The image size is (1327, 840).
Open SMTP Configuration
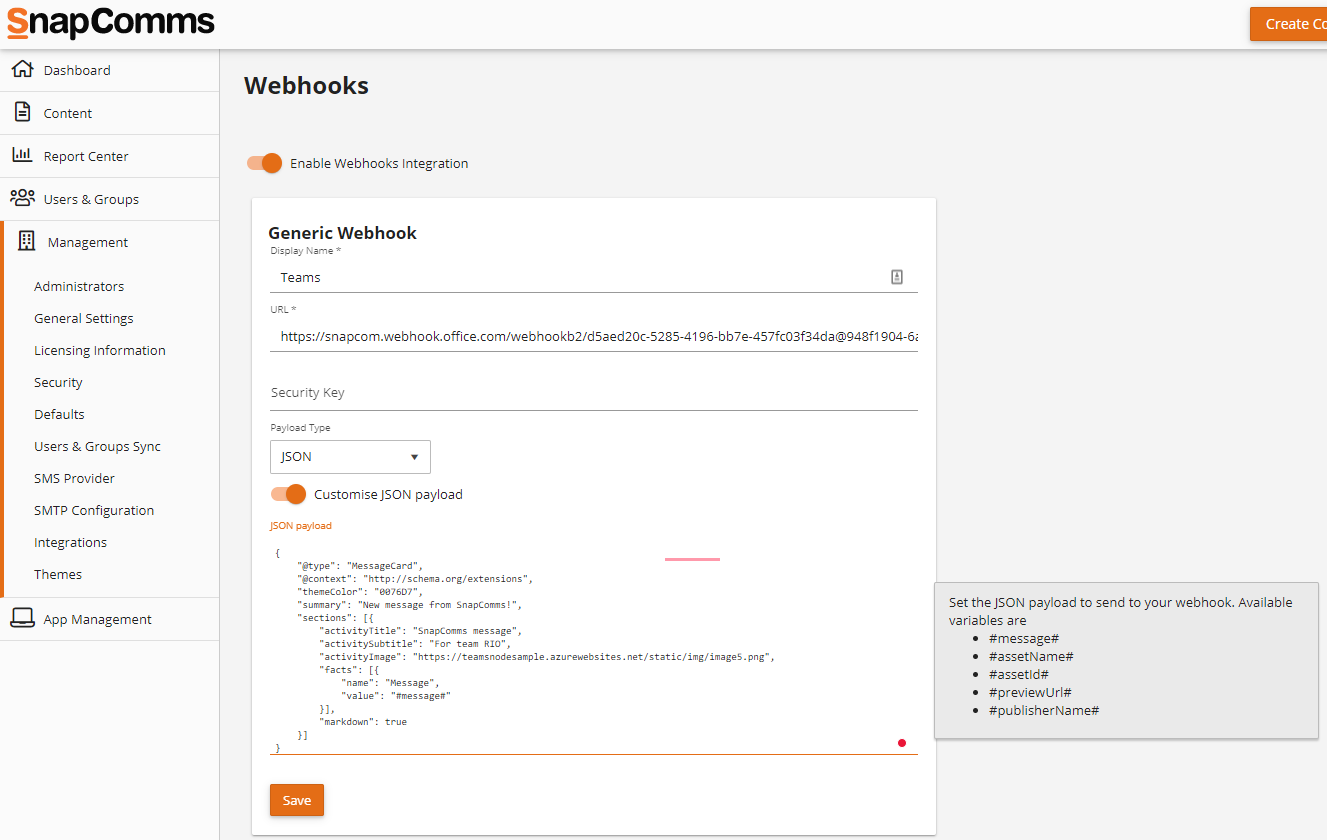94,510
